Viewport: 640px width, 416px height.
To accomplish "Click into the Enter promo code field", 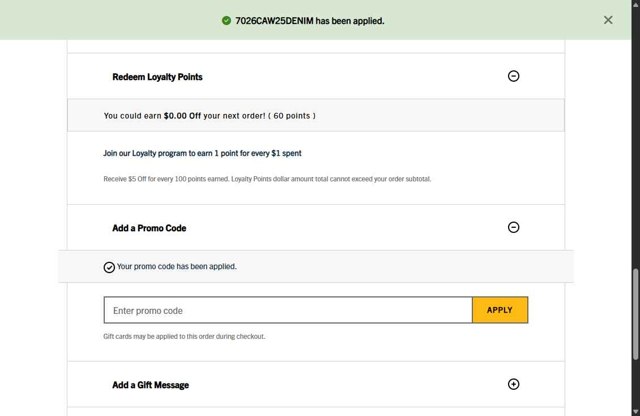I will pos(288,310).
